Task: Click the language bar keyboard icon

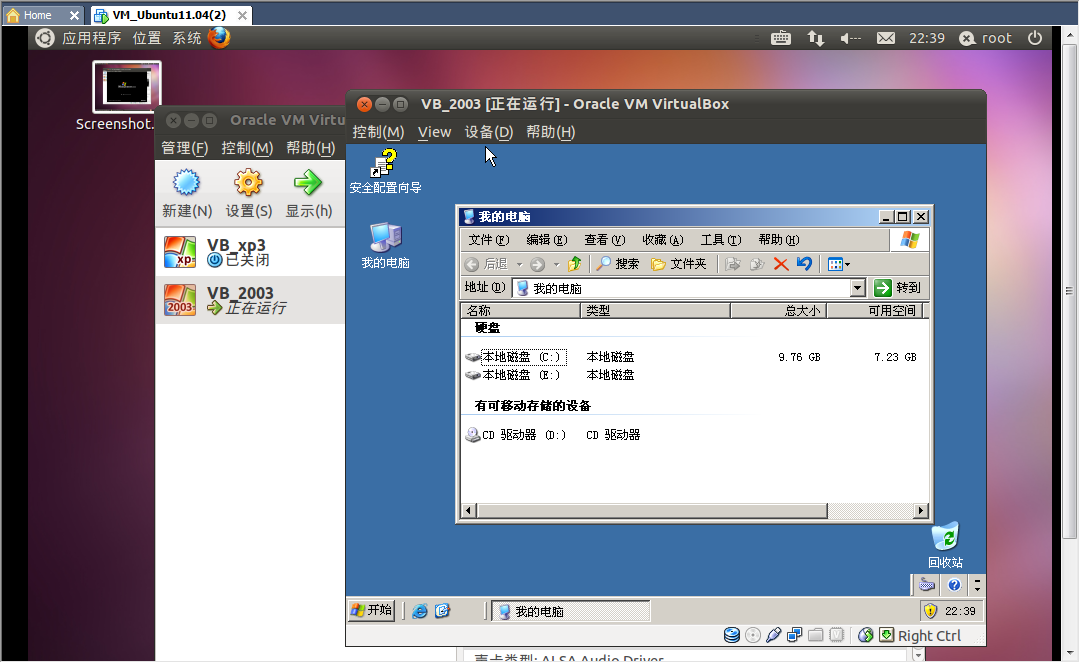Action: pyautogui.click(x=927, y=586)
